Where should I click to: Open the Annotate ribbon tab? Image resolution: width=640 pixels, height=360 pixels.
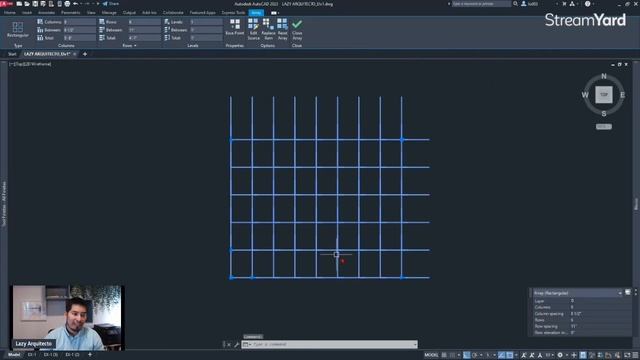(x=47, y=13)
